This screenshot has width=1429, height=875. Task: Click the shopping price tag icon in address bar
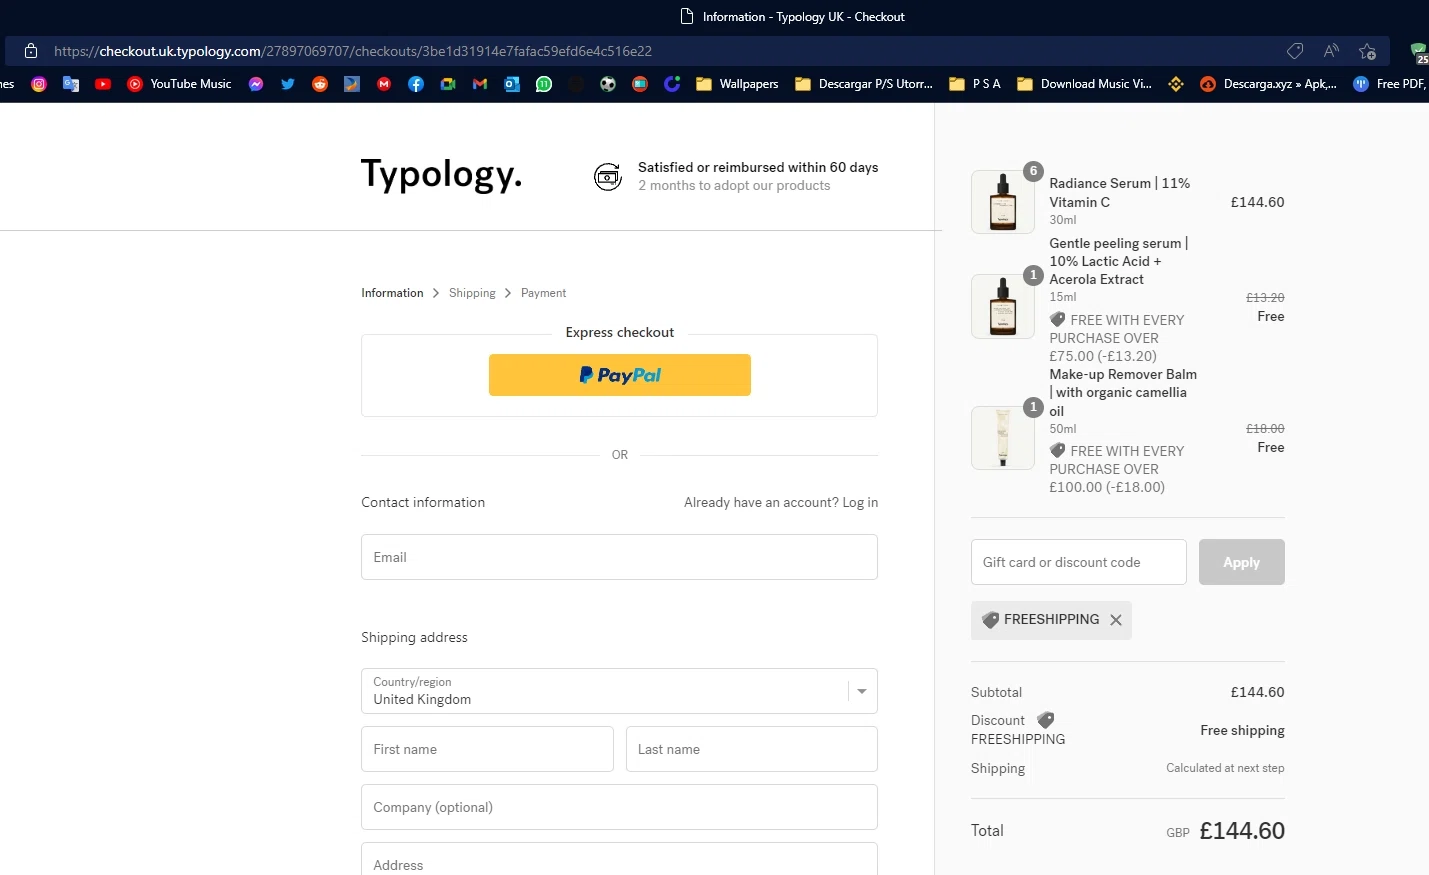click(1295, 51)
